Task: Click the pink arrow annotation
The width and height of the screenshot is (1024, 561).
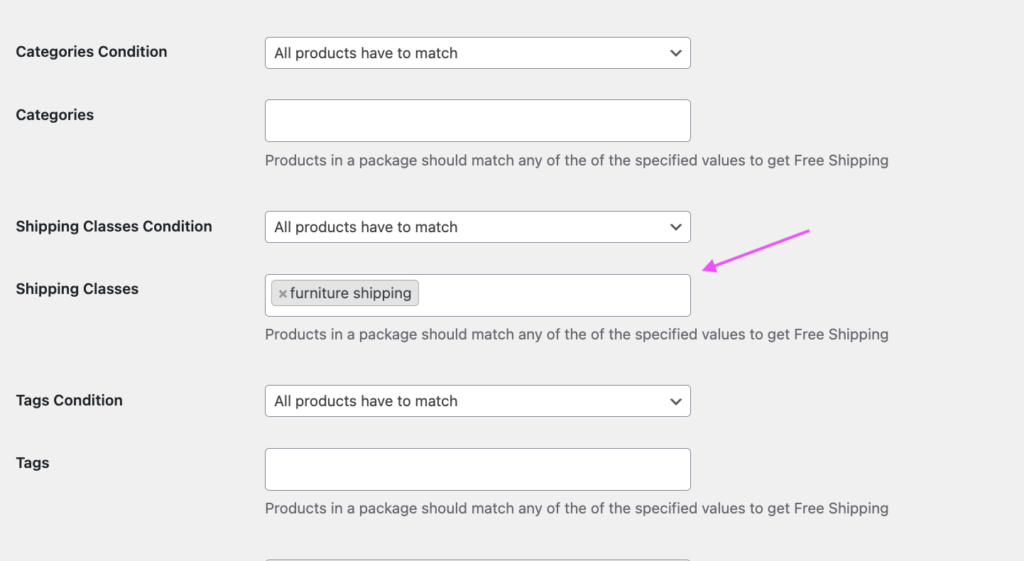Action: tap(756, 249)
